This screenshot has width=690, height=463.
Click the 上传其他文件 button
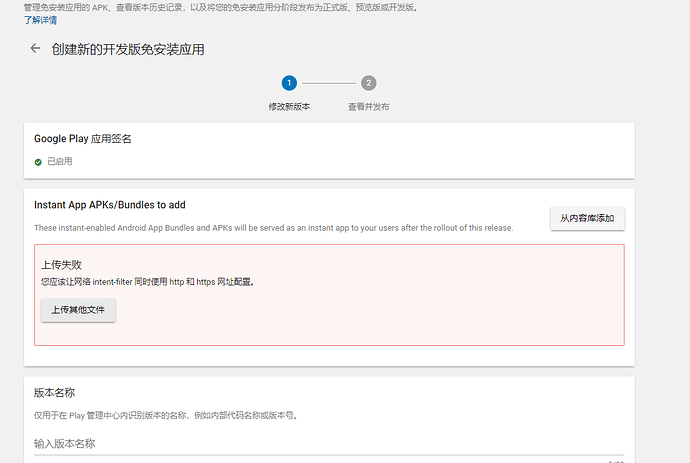[78, 310]
